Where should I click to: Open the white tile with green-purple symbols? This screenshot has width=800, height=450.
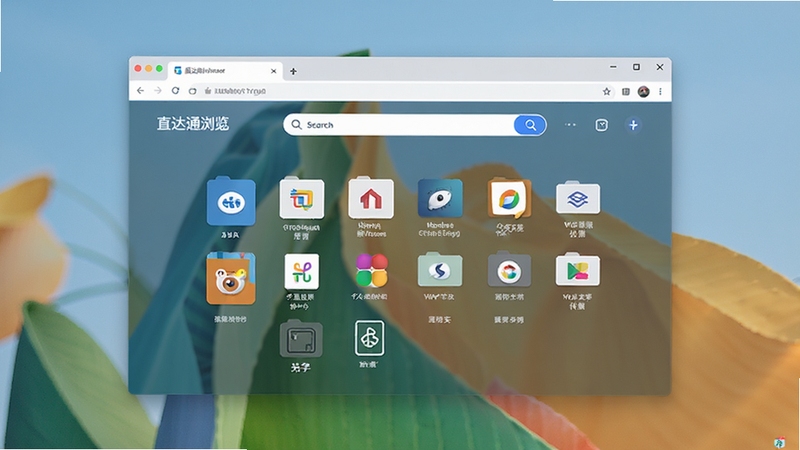pos(302,271)
